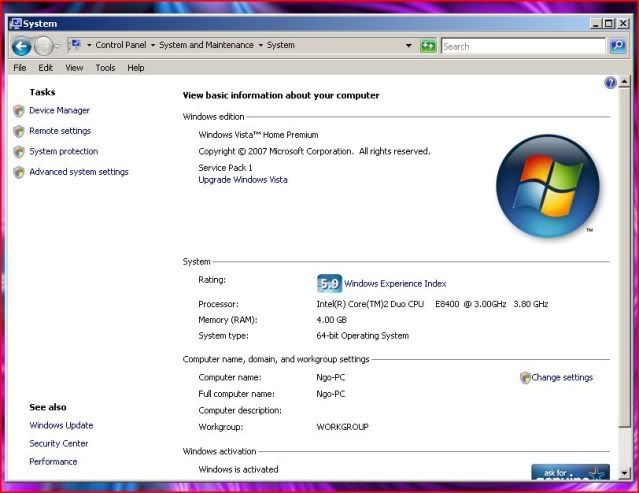This screenshot has height=493, width=639.
Task: Click the ask for genuine badge
Action: point(571,472)
